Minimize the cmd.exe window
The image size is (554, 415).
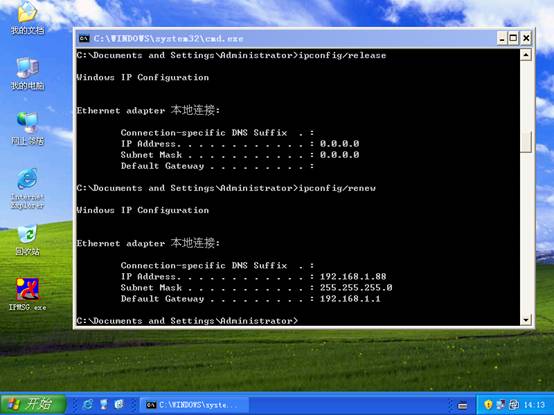(x=501, y=38)
